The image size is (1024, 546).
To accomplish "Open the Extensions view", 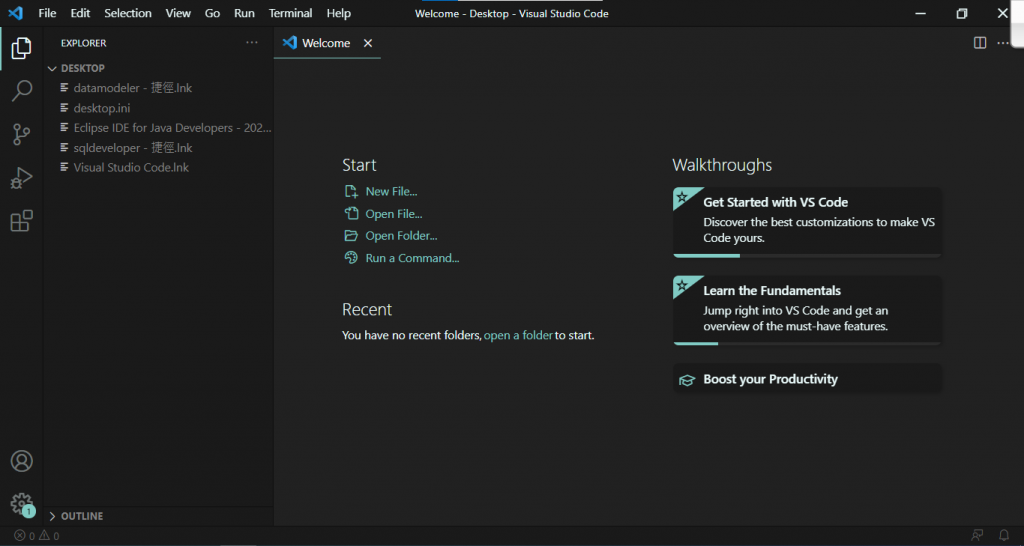I will [x=22, y=221].
